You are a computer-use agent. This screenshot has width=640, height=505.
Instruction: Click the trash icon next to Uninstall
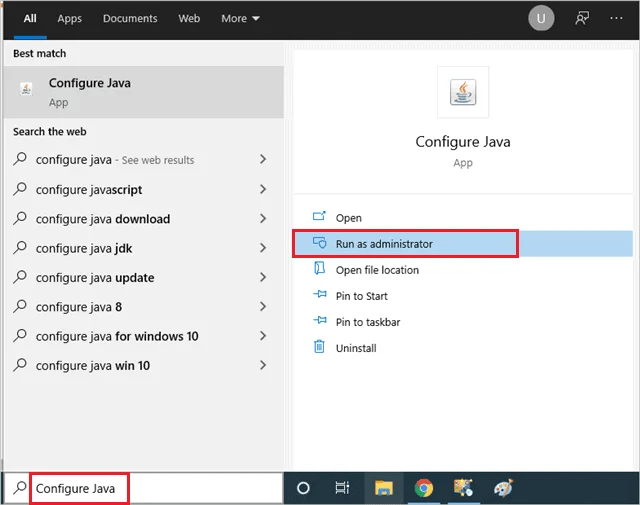click(319, 347)
